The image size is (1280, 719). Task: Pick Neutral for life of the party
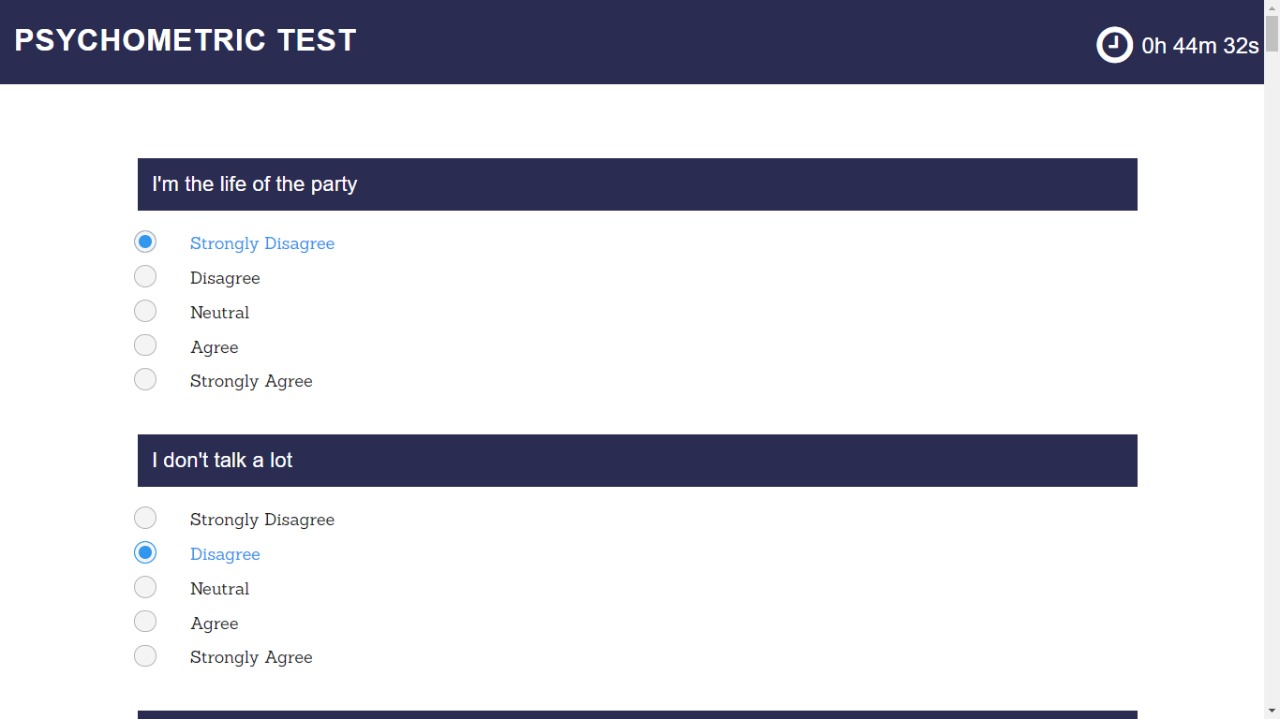tap(145, 311)
